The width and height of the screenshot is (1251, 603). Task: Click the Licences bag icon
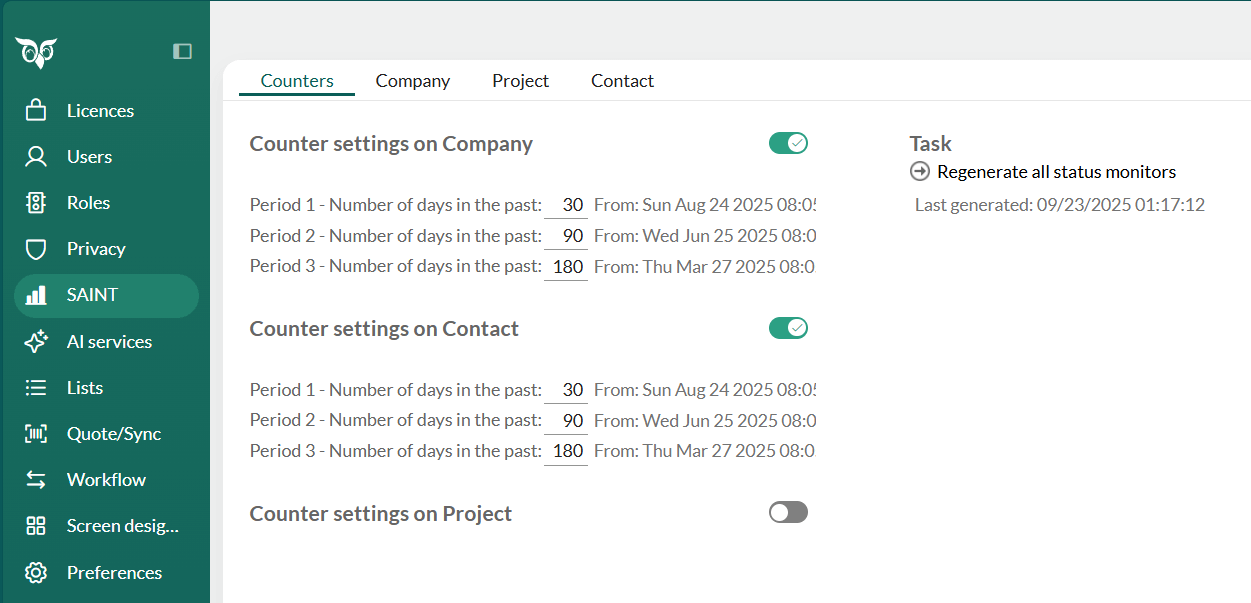pos(36,110)
